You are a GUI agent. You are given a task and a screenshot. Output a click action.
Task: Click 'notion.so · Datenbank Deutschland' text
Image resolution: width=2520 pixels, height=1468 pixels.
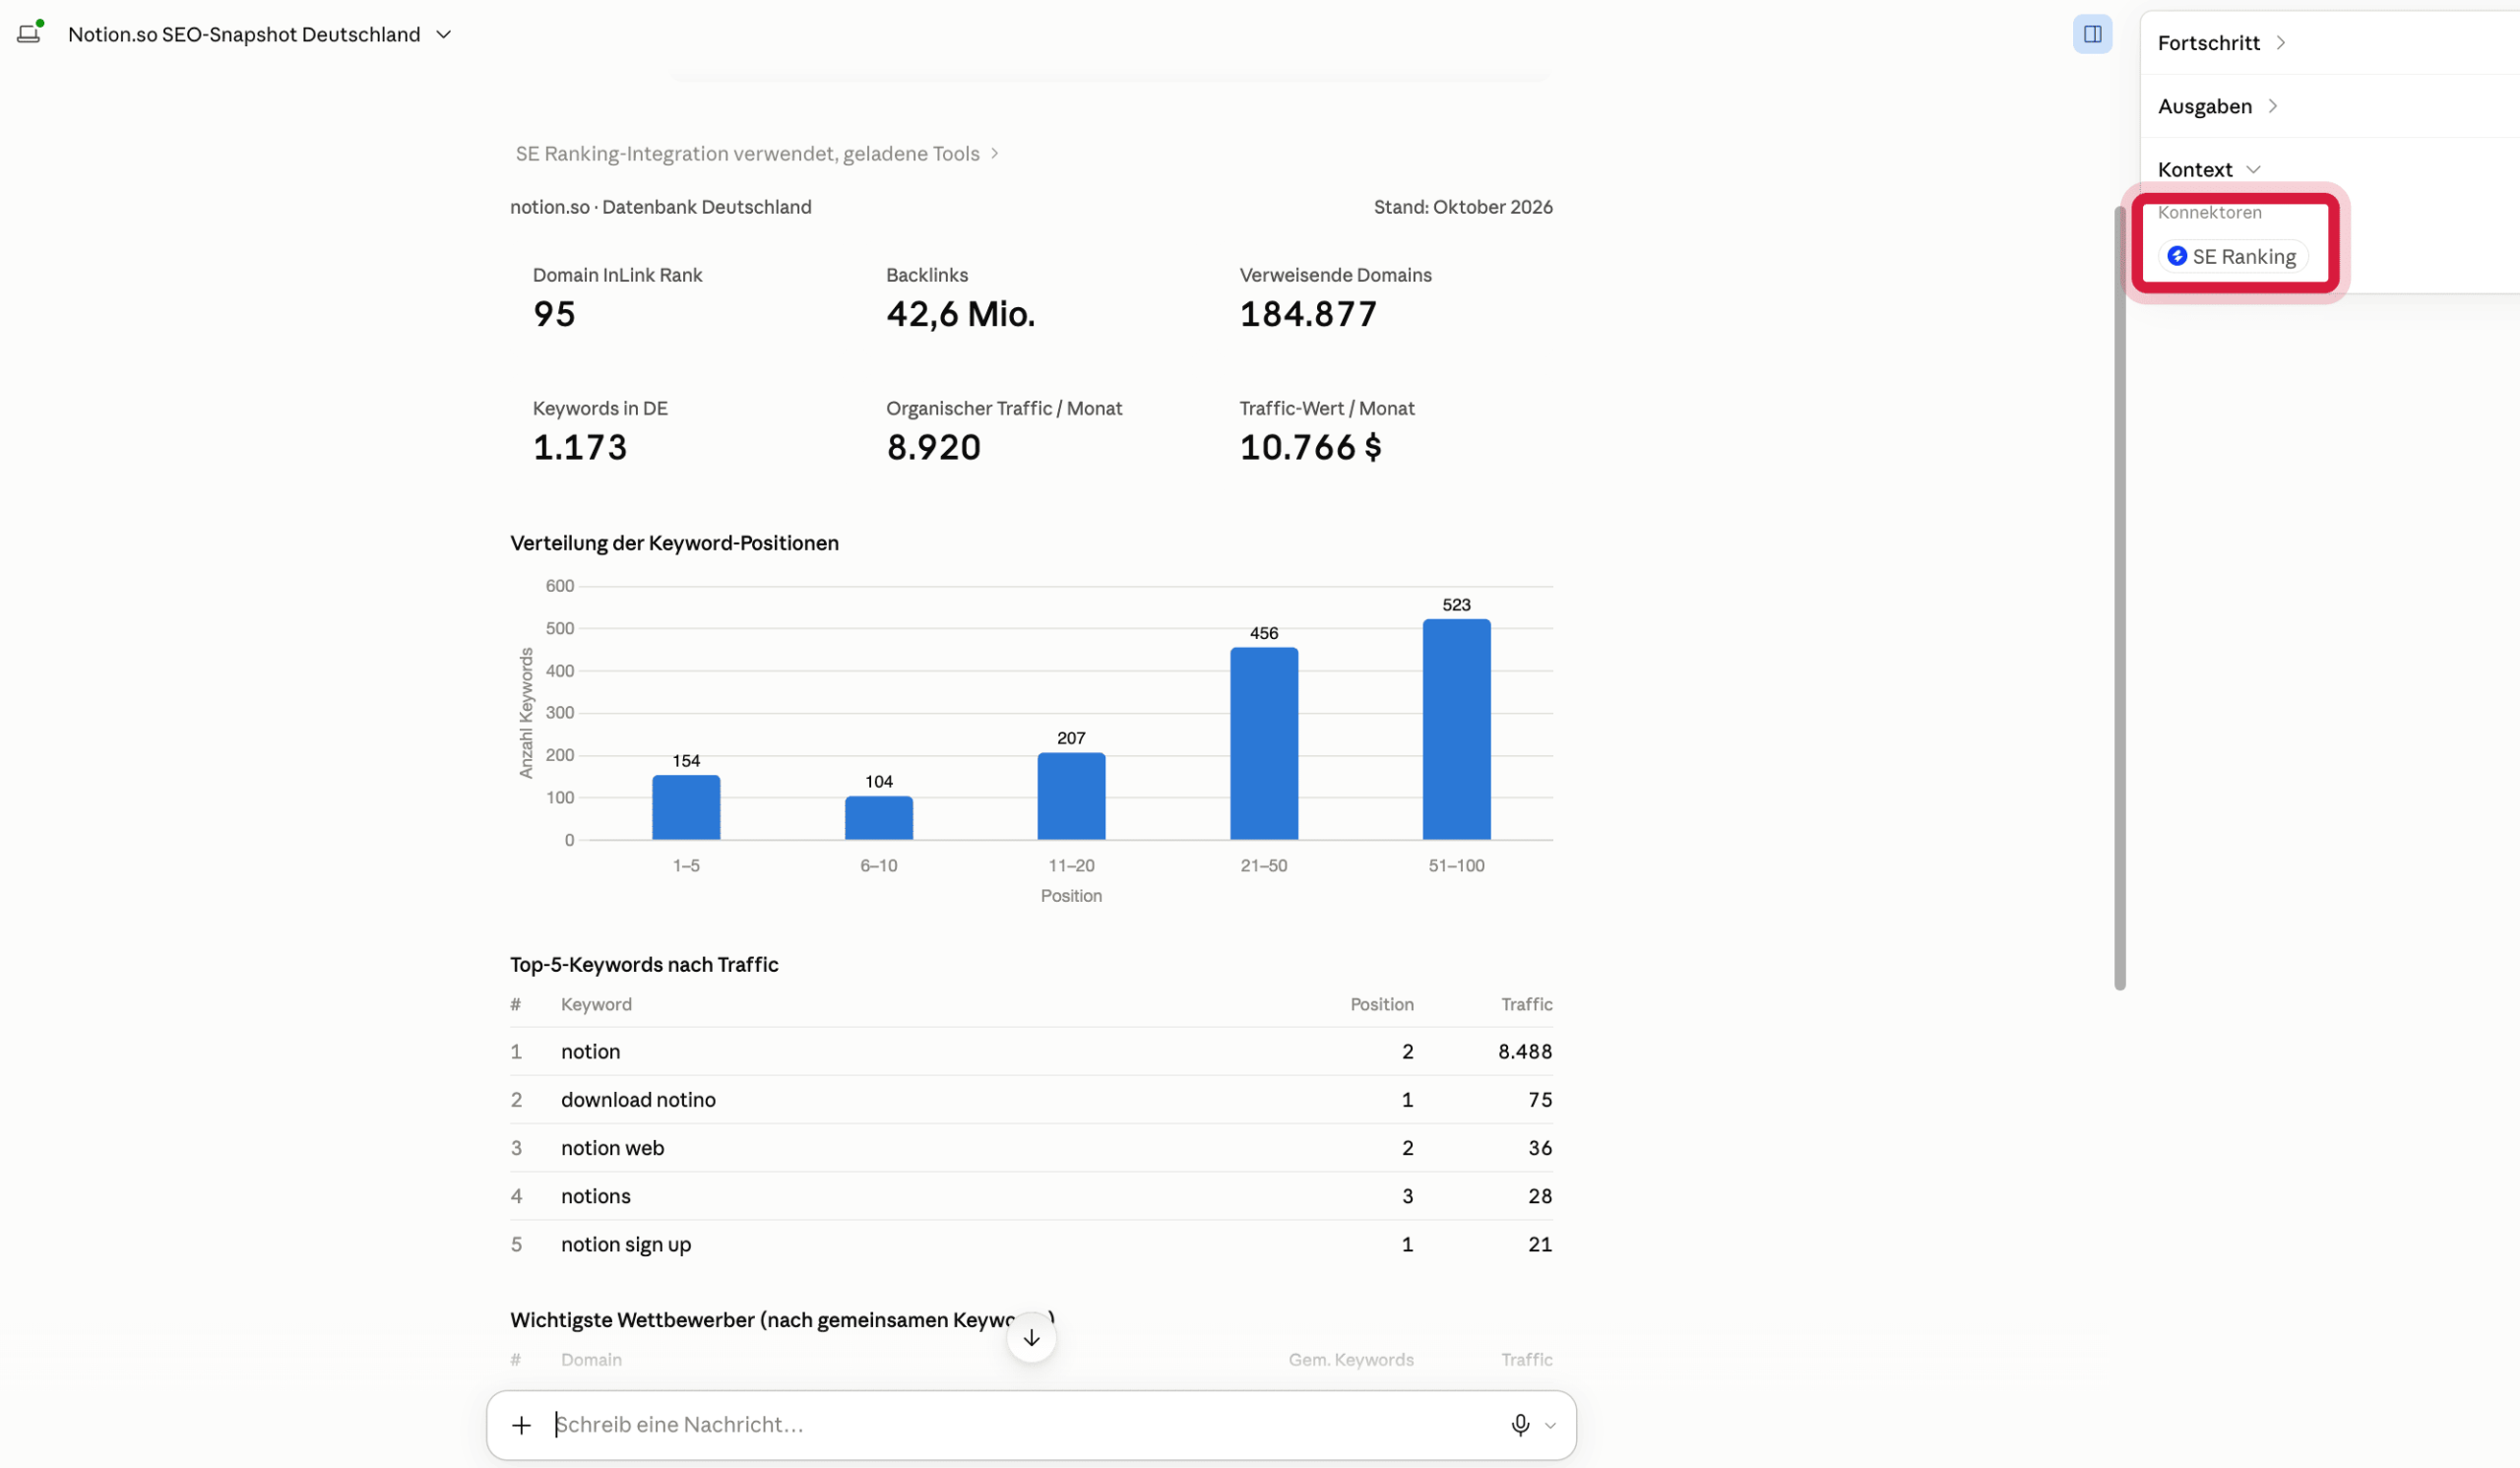pos(660,207)
